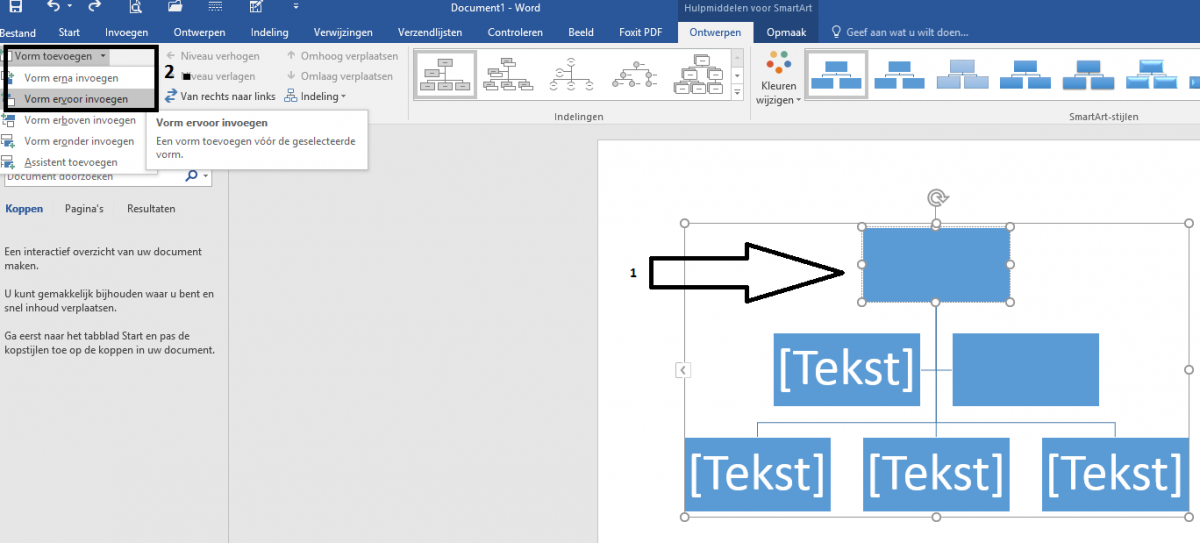Switch to the Start ribbon tab
Image resolution: width=1200 pixels, height=543 pixels.
pos(69,32)
